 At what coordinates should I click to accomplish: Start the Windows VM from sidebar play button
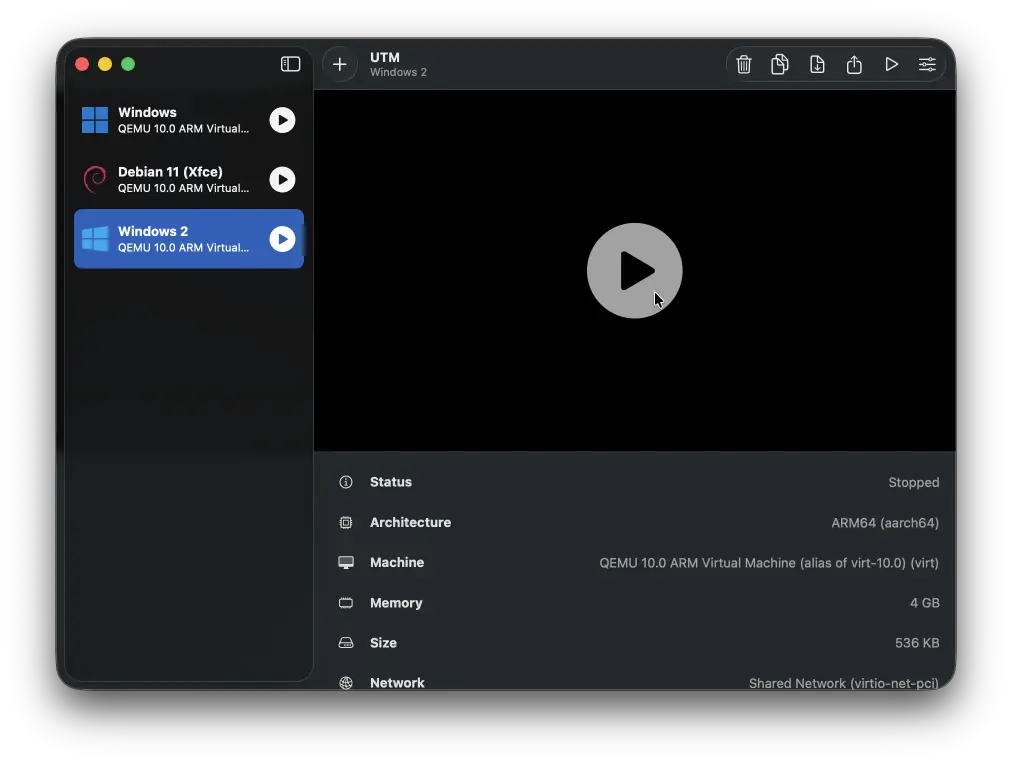click(282, 120)
